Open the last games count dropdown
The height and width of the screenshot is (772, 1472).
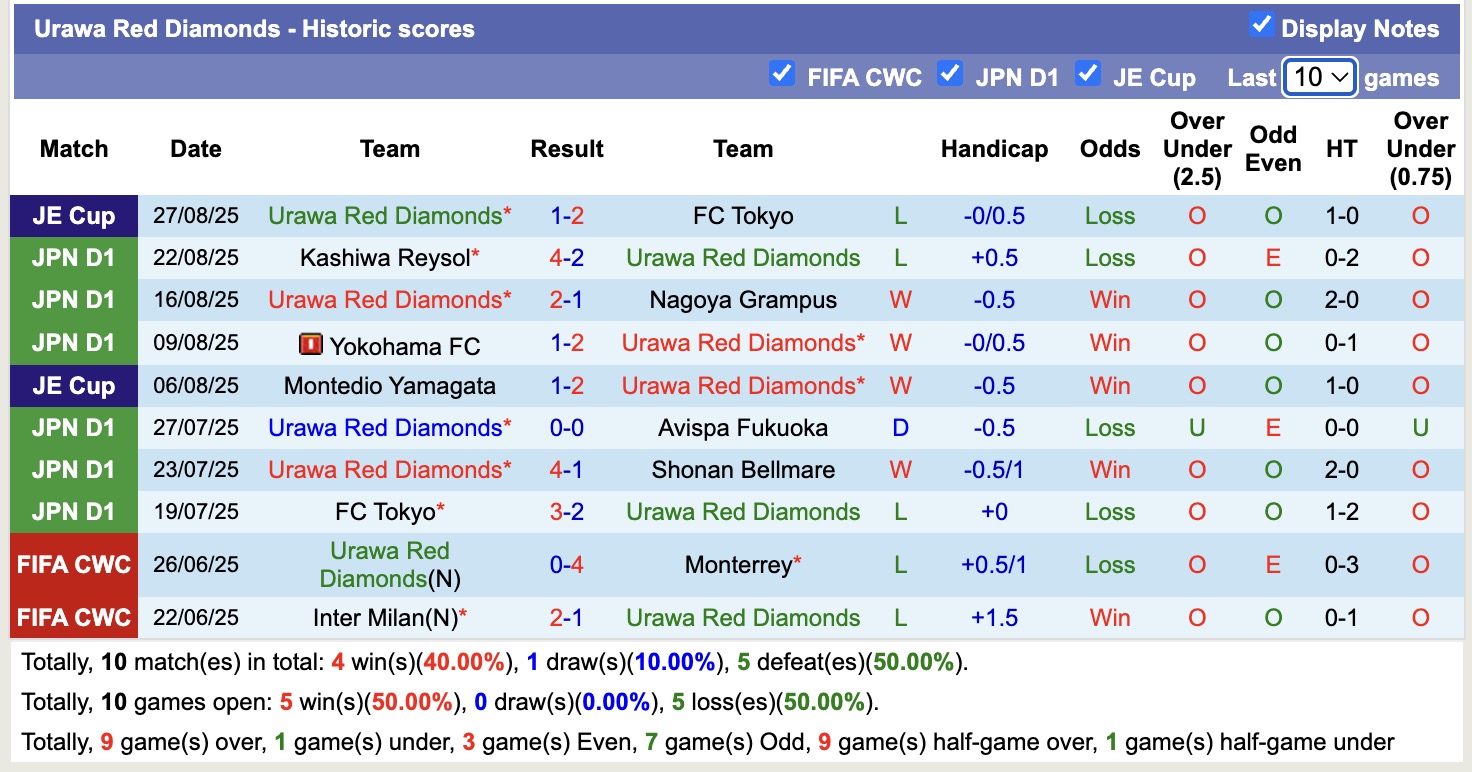click(1319, 76)
